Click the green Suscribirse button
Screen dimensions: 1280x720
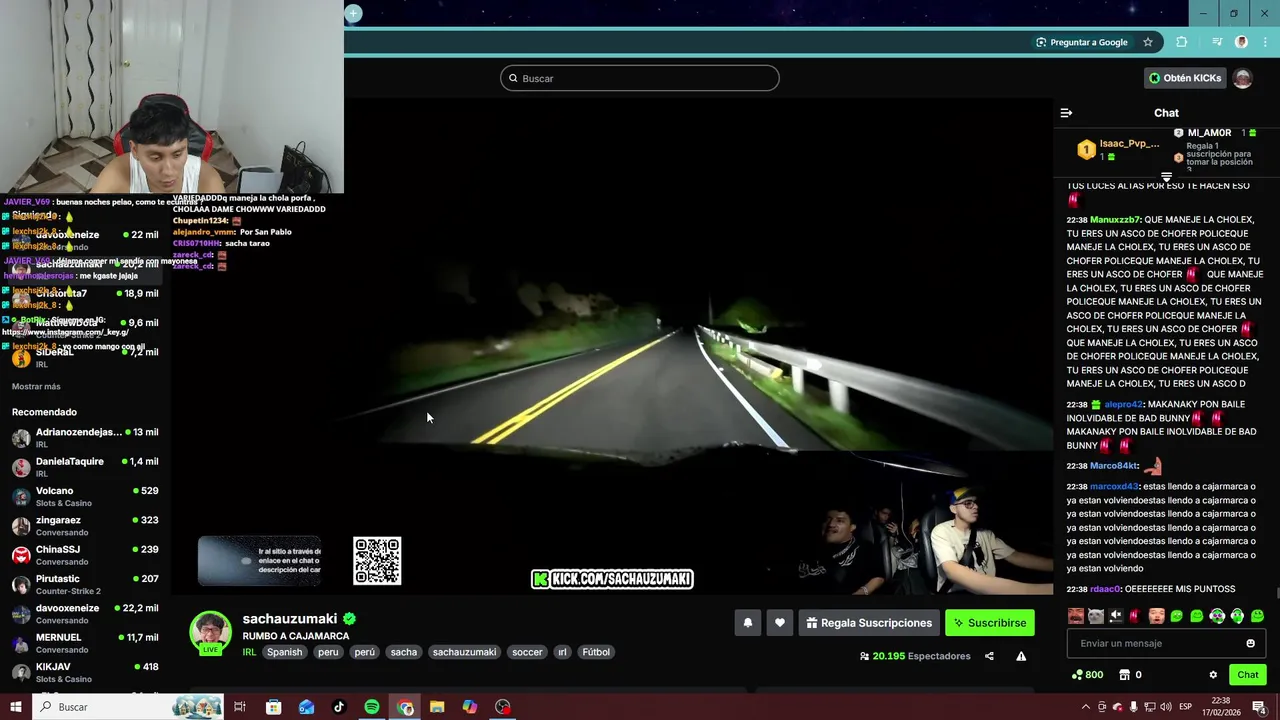(x=990, y=623)
